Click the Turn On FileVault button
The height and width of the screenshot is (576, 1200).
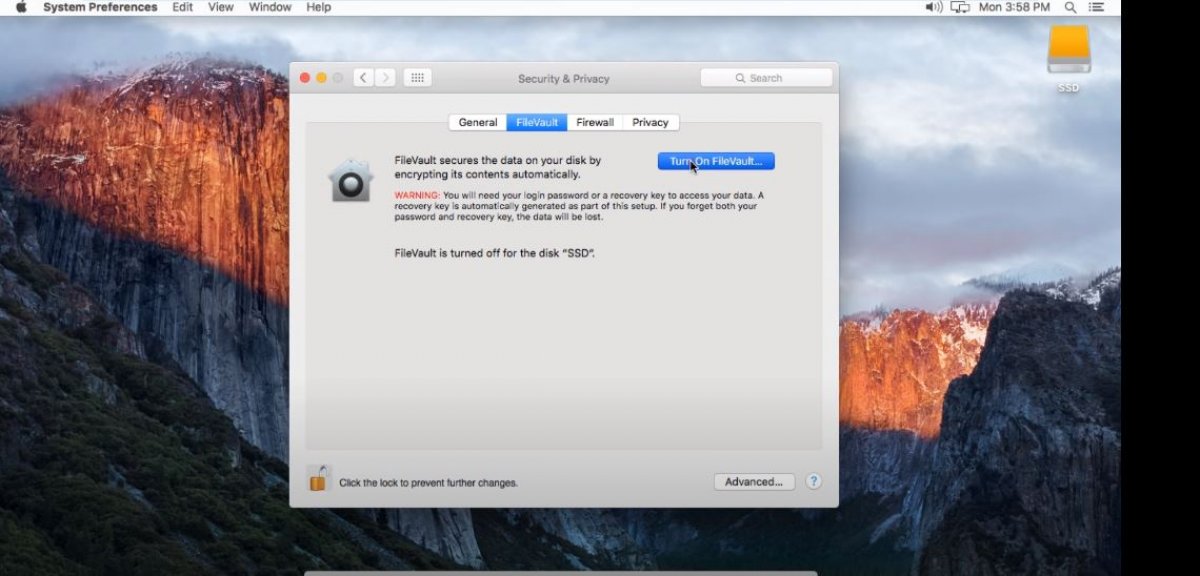(715, 161)
